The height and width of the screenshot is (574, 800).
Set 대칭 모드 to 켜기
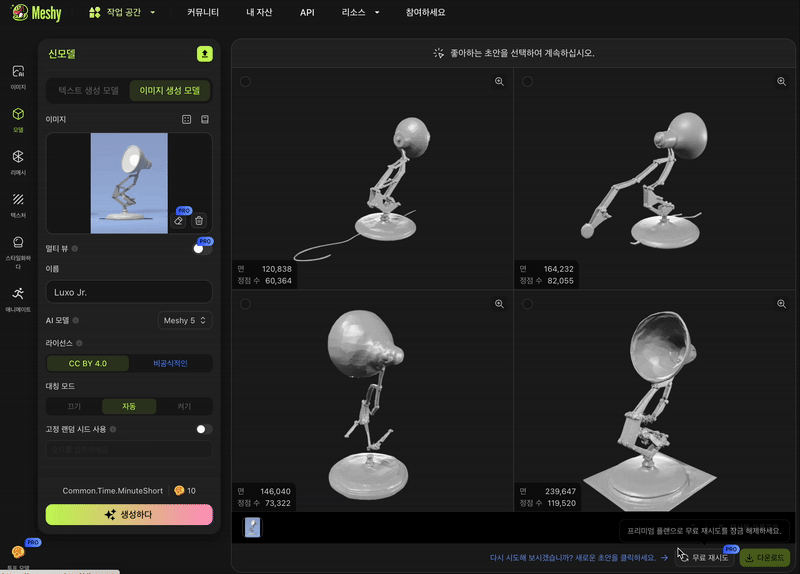tap(184, 406)
